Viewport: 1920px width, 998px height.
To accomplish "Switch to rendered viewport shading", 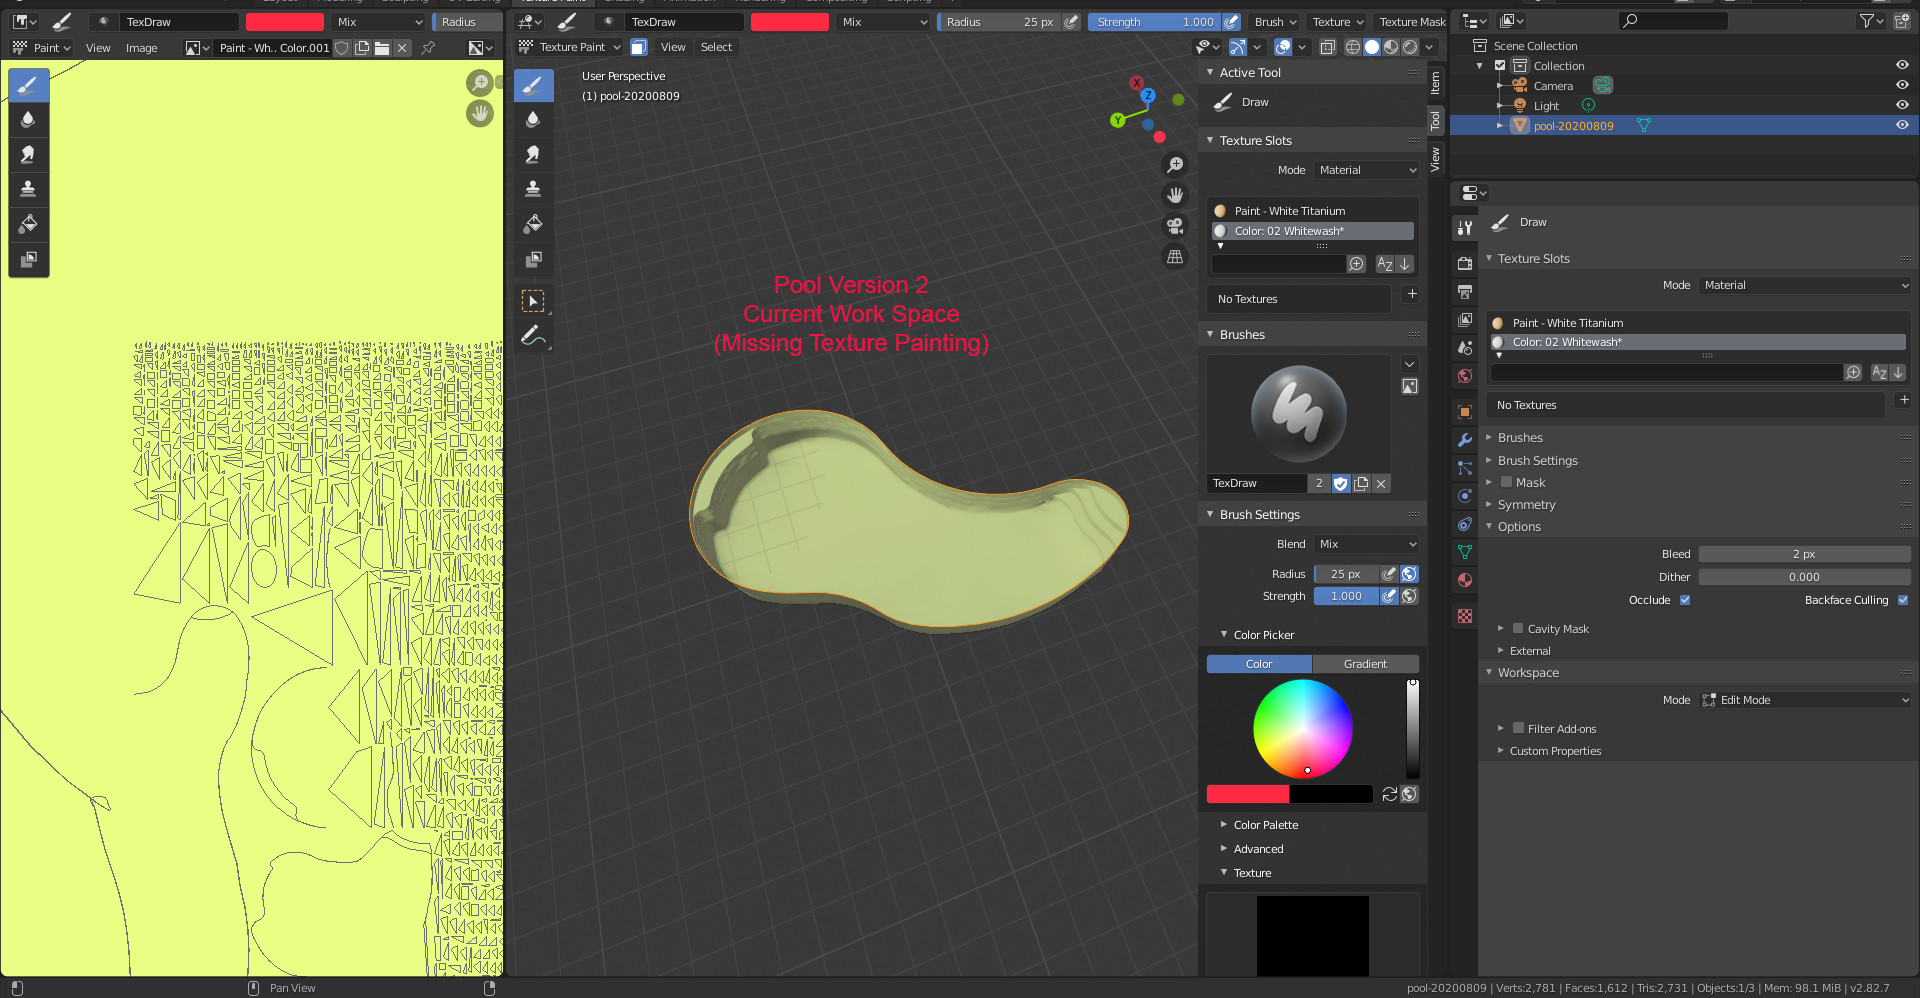I will (x=1409, y=46).
